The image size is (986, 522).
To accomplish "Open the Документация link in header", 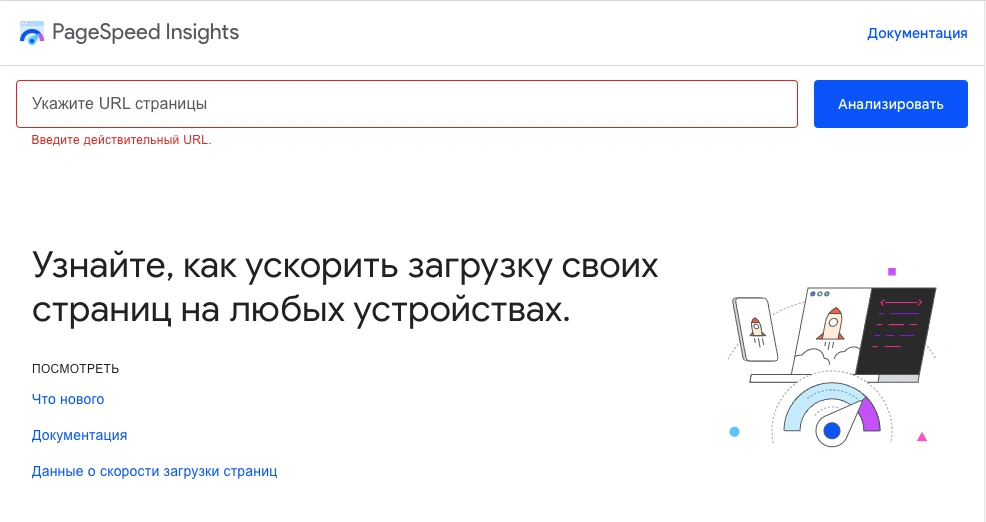I will point(917,33).
